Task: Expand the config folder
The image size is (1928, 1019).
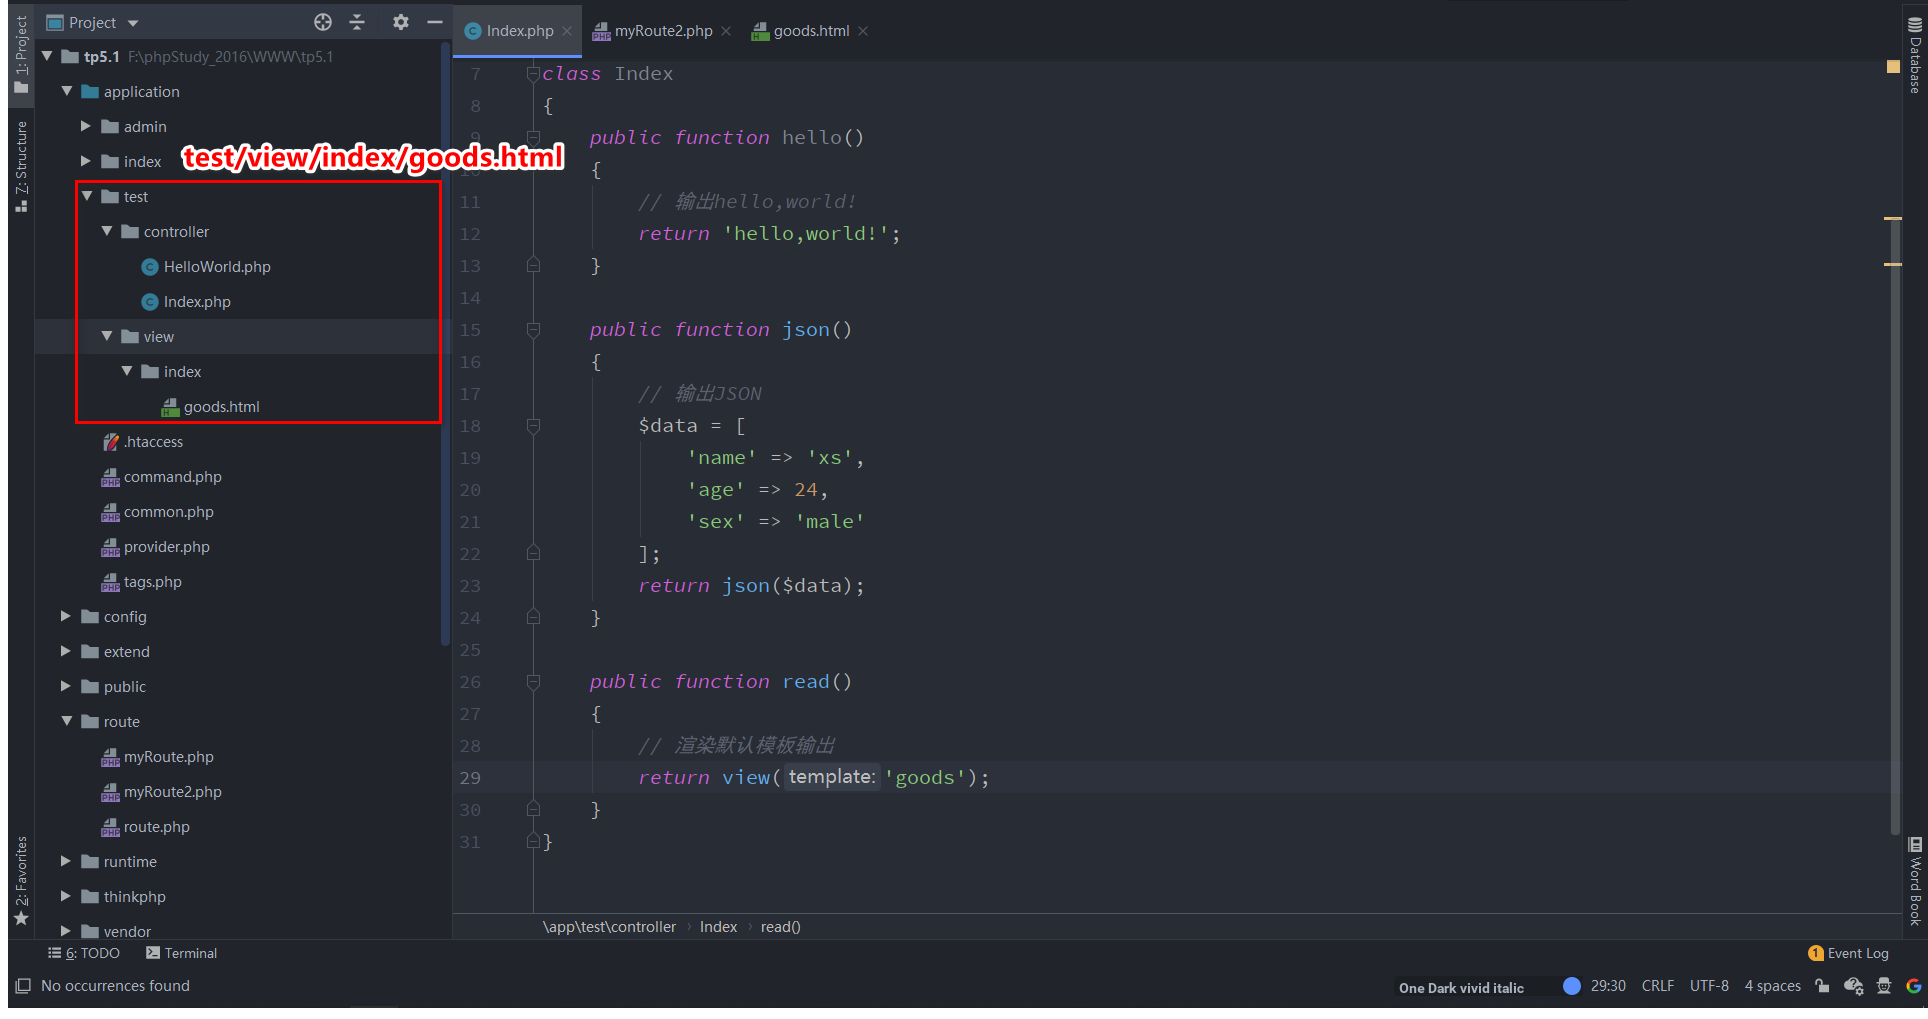Action: [66, 616]
